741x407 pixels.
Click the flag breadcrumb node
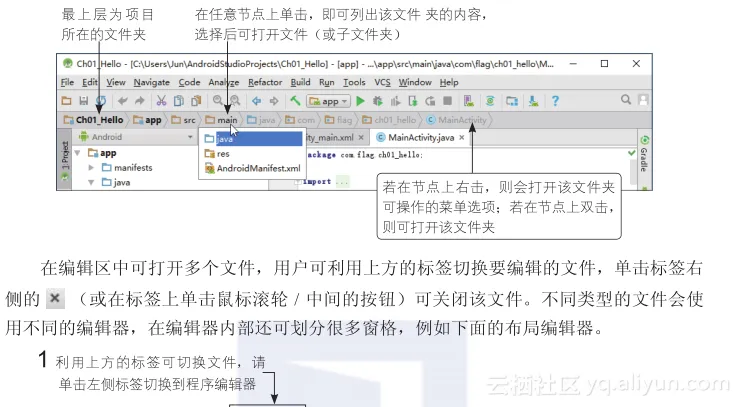pyautogui.click(x=339, y=120)
